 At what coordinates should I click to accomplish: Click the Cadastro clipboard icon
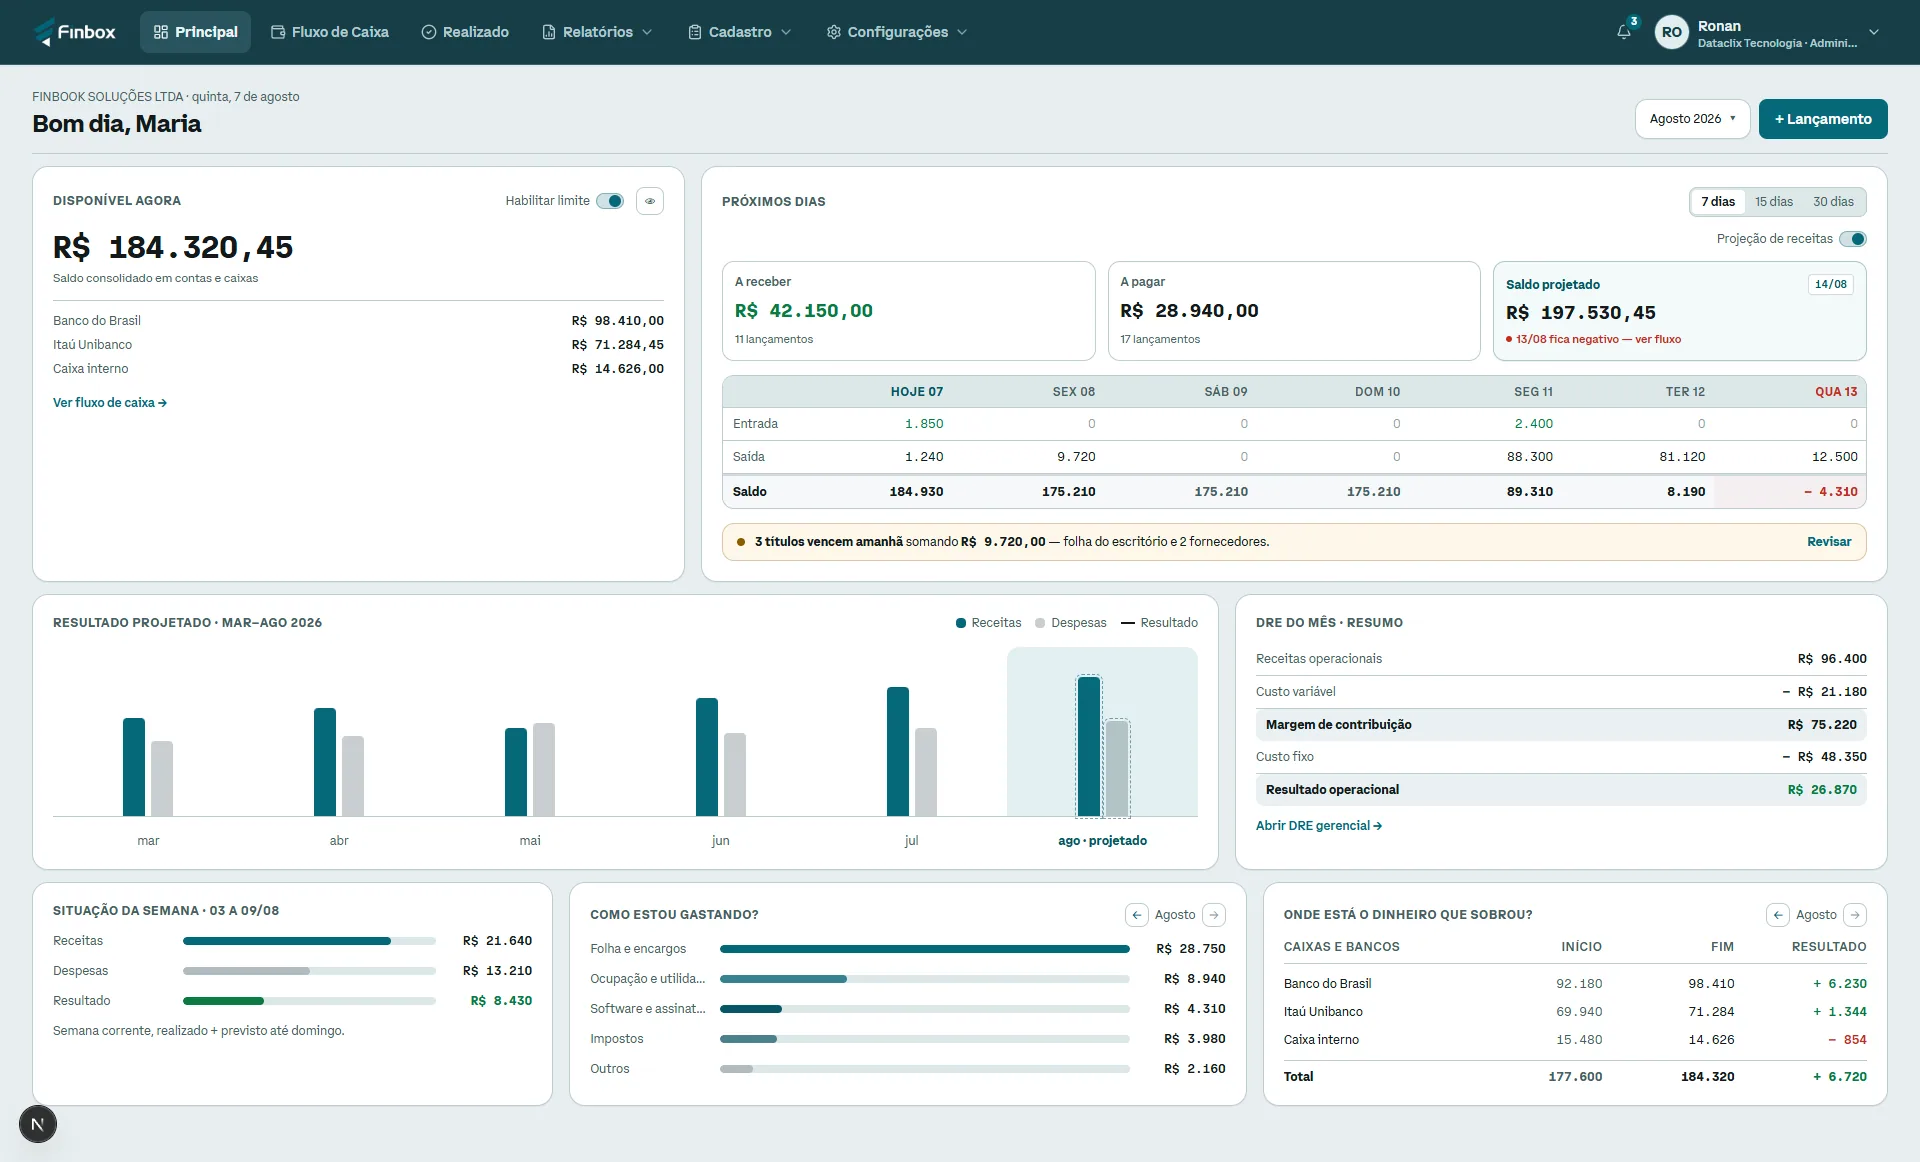pyautogui.click(x=695, y=32)
